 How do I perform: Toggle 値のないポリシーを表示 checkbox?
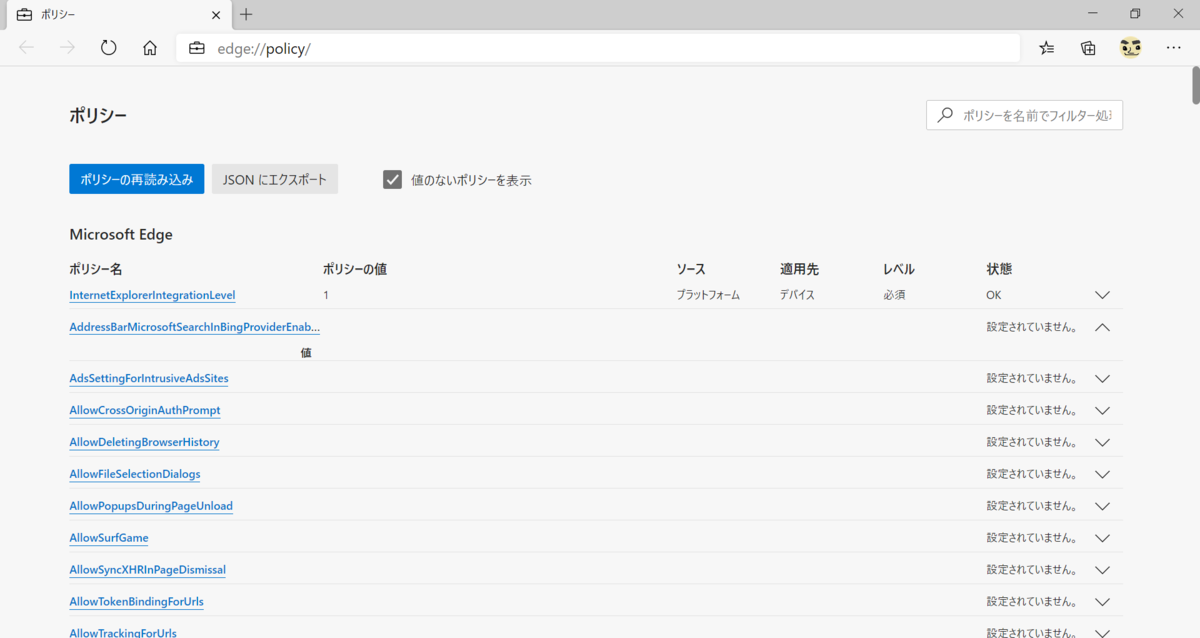pos(393,180)
